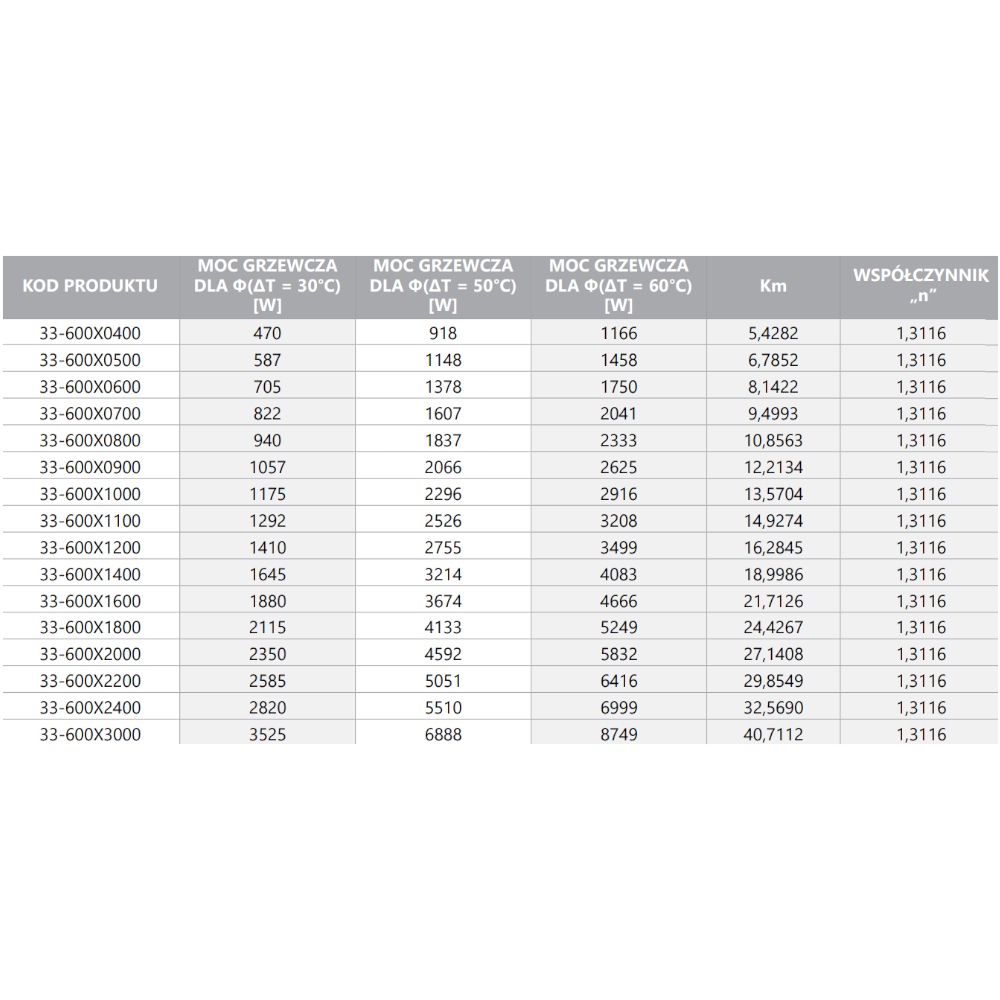Select product code 33-600X0700
Screen dimensions: 1000x1000
[90, 414]
